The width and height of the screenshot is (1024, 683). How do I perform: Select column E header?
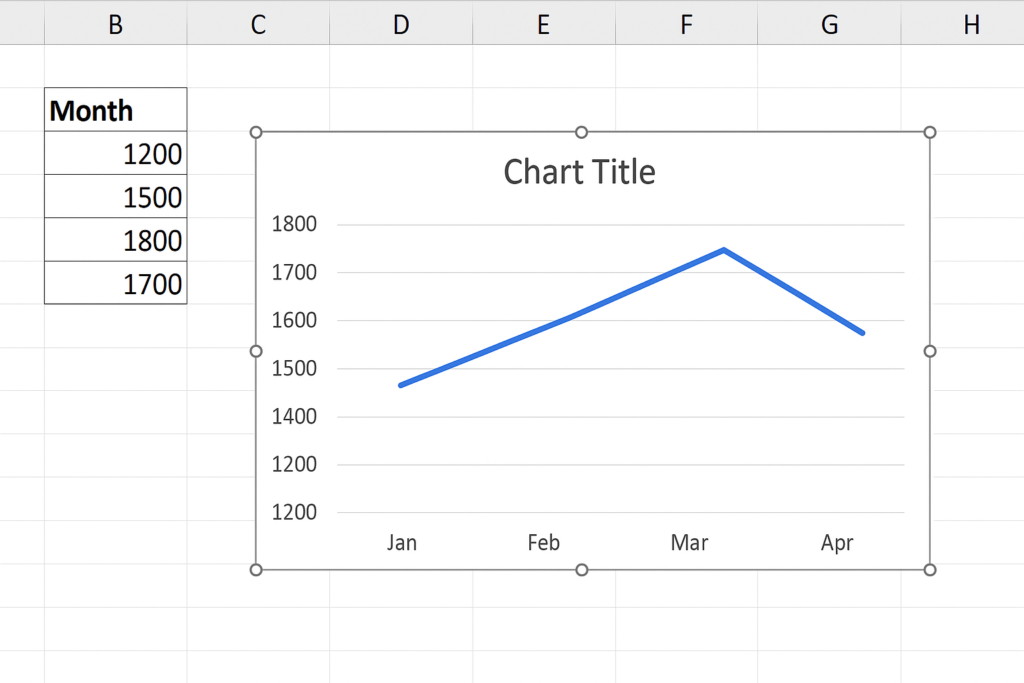coord(543,24)
